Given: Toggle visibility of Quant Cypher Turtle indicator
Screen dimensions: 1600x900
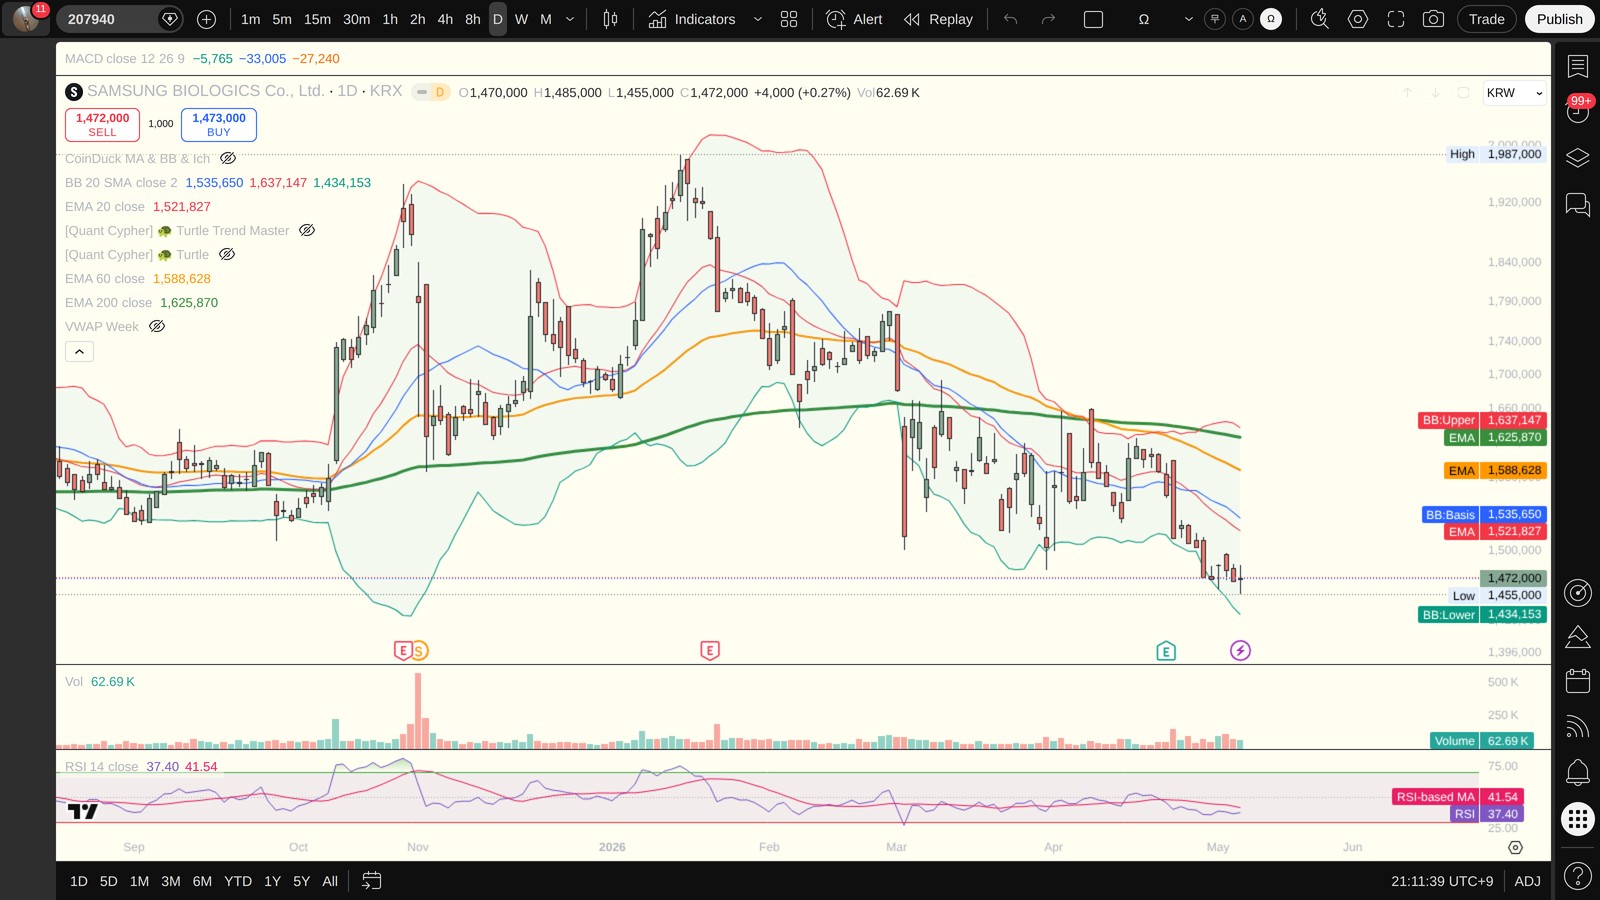Looking at the screenshot, I should tap(227, 254).
